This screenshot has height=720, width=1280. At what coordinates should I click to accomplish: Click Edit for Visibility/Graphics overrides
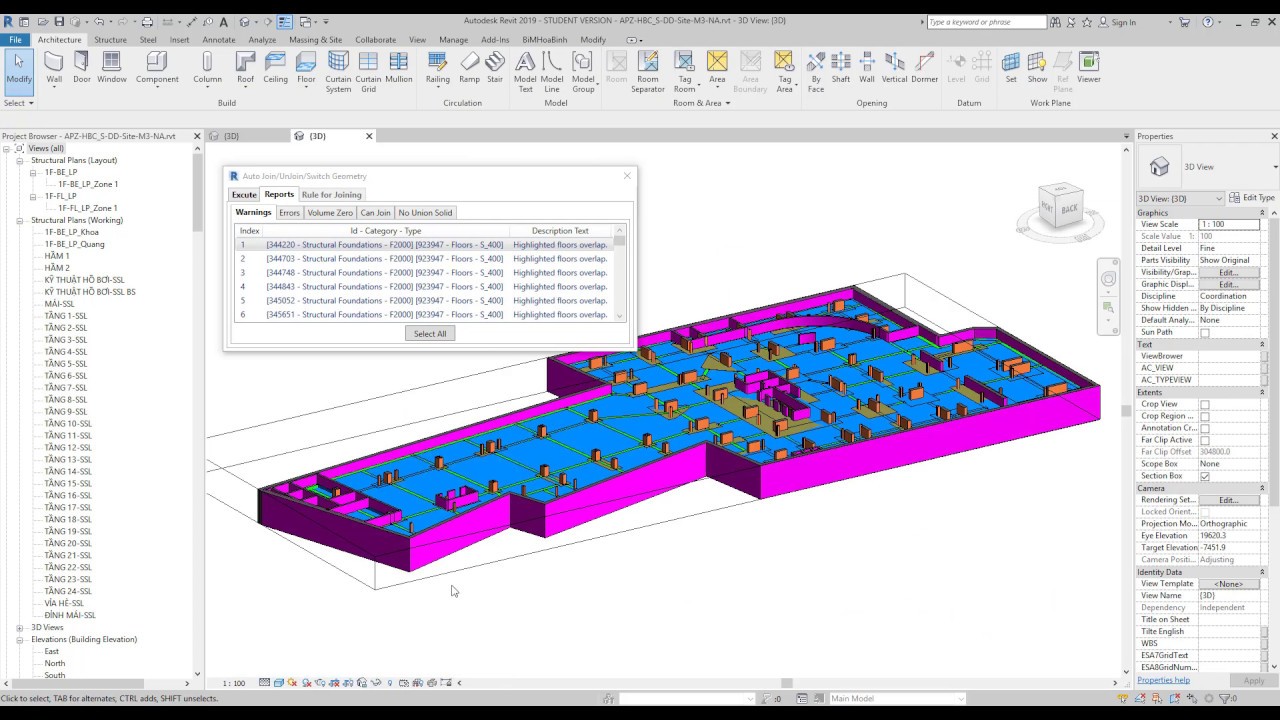[1229, 273]
